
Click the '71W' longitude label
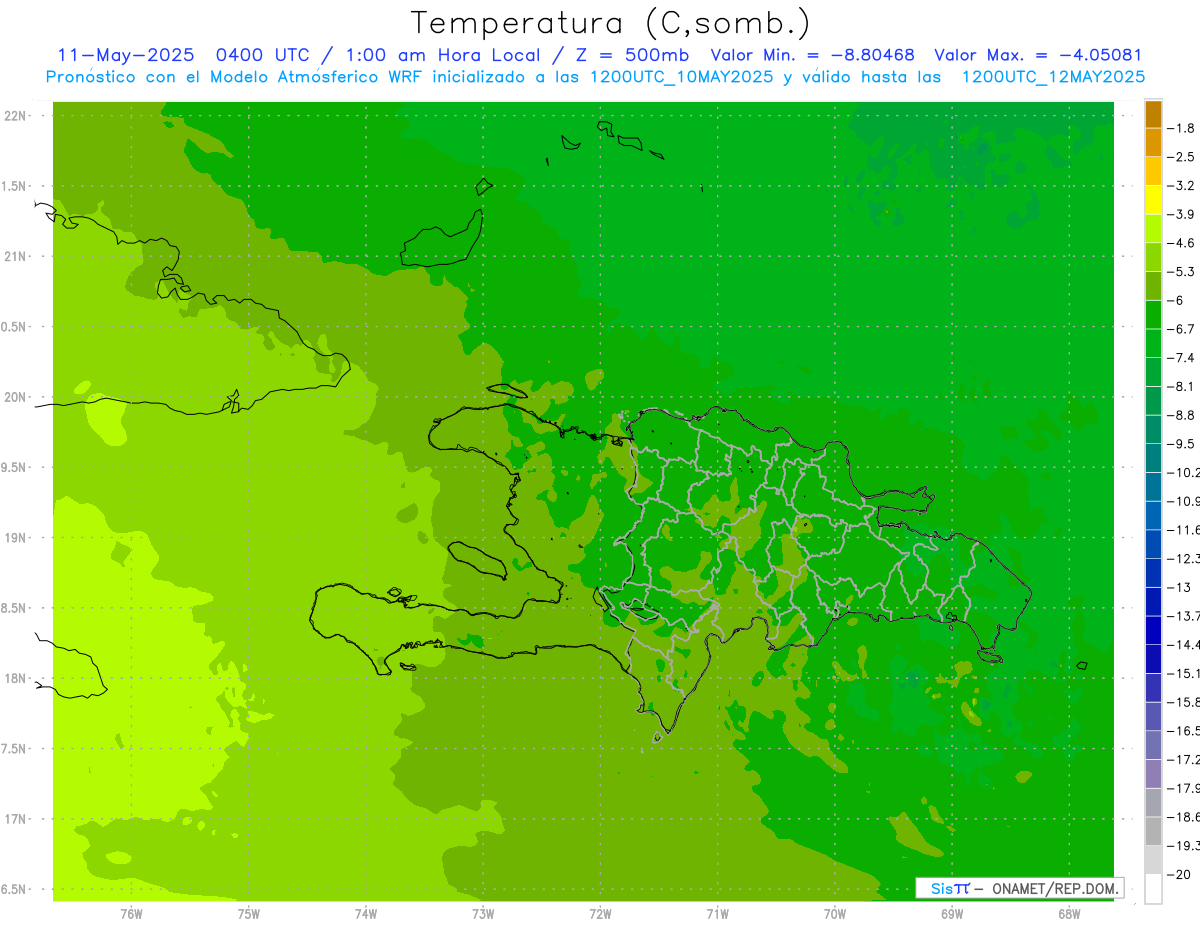(717, 913)
